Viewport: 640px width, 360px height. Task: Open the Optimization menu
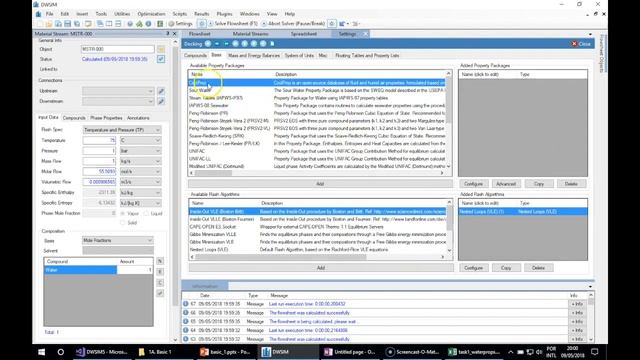point(151,14)
